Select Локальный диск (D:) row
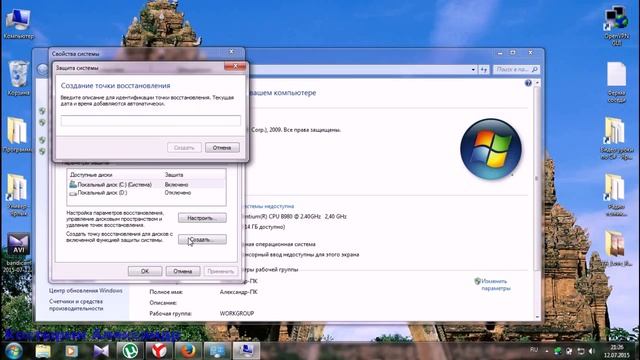Viewport: 640px width, 360px height. [x=146, y=193]
